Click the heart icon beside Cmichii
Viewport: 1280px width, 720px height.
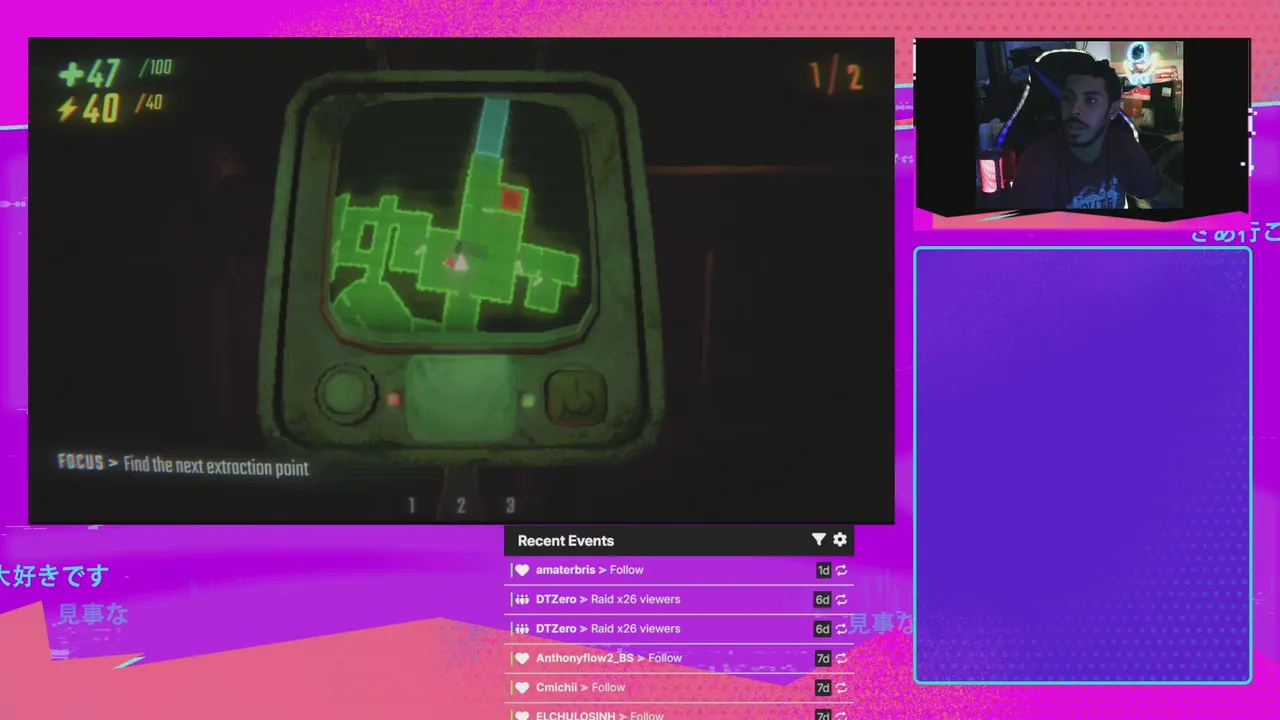pos(522,687)
